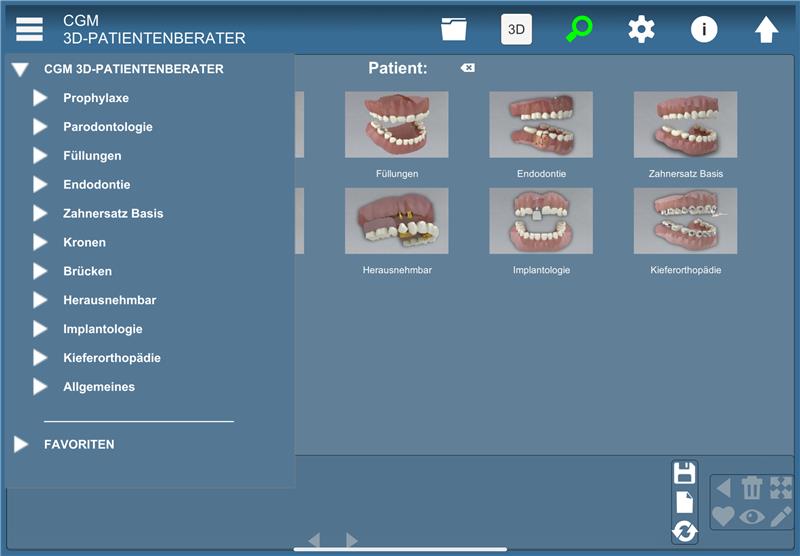Expand the Endodontie tree arrow
Viewport: 800px width, 556px height.
[x=40, y=184]
